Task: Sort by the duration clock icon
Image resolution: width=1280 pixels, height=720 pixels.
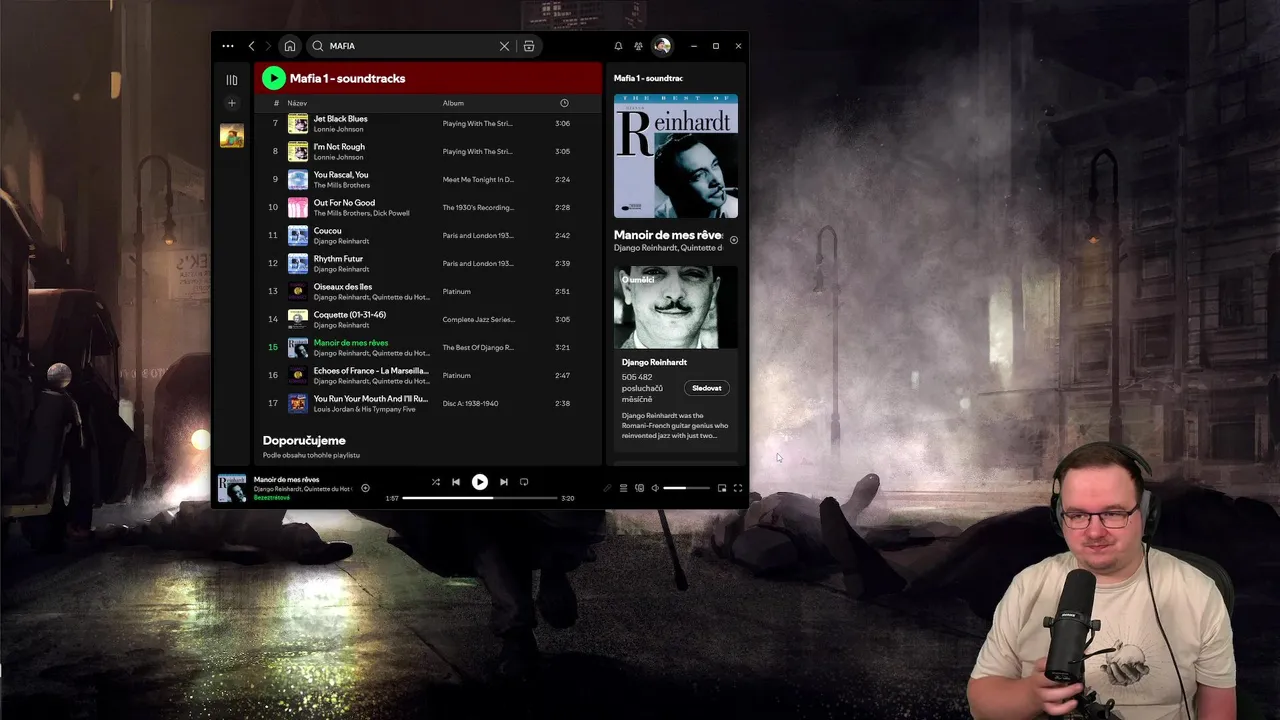Action: click(564, 103)
